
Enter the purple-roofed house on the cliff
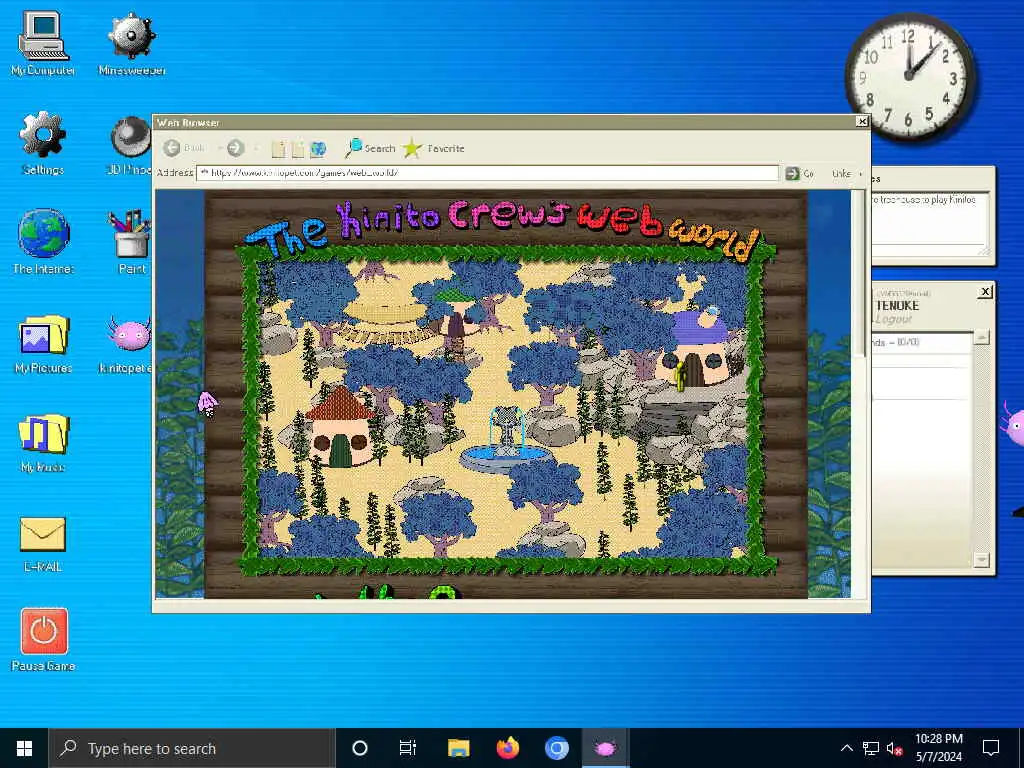point(698,349)
